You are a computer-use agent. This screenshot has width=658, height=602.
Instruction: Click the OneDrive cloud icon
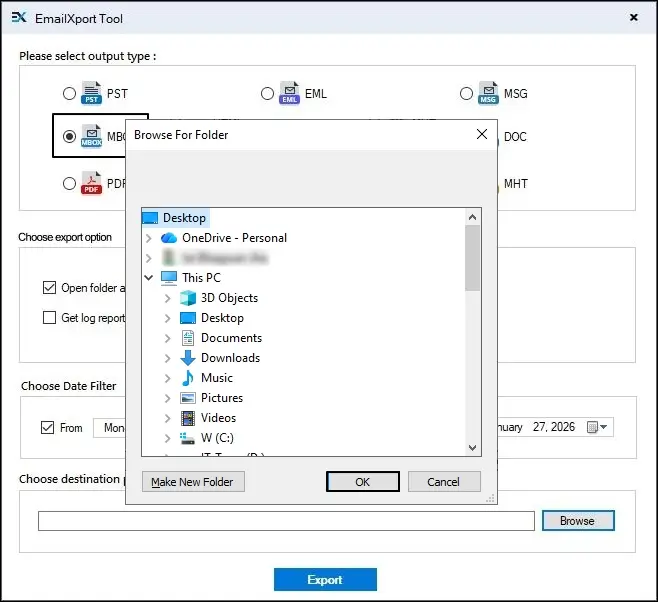[x=169, y=238]
